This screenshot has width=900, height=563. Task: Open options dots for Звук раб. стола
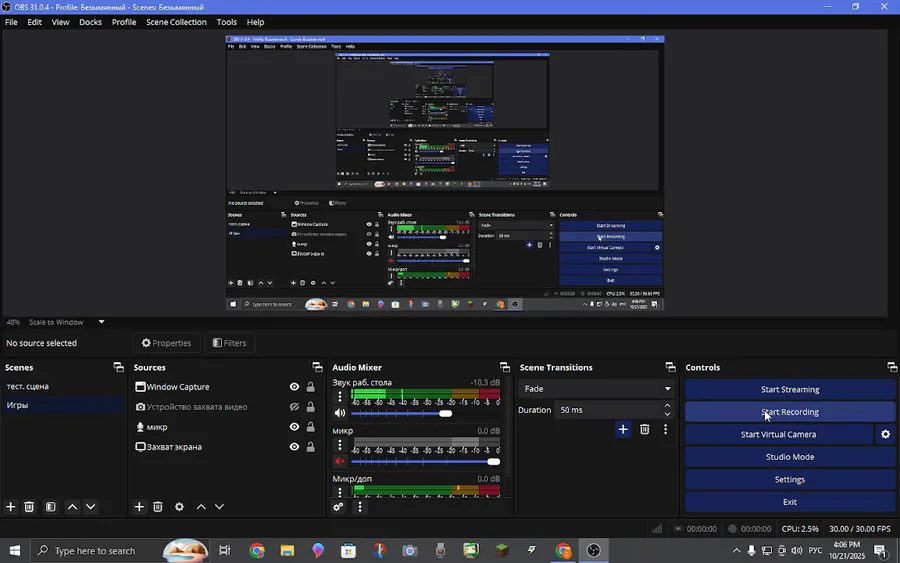[340, 397]
